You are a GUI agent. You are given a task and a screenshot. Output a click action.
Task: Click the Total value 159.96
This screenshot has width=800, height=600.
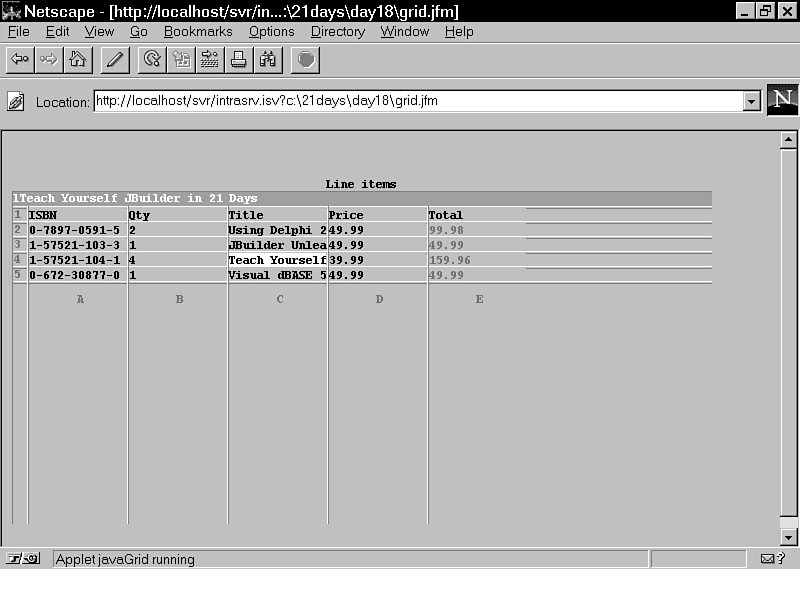pos(449,260)
